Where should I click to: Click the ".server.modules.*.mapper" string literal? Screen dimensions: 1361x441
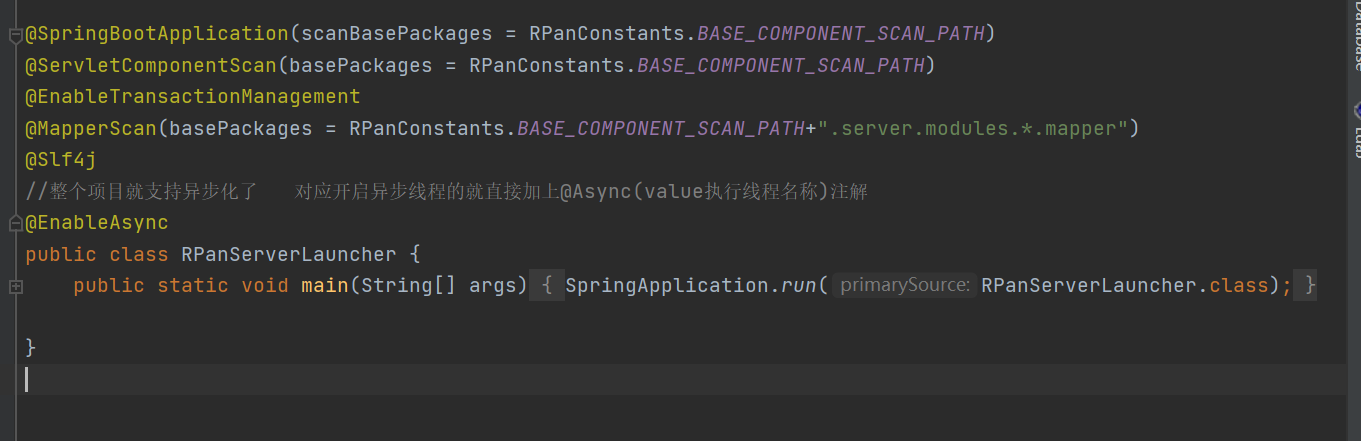pos(973,129)
